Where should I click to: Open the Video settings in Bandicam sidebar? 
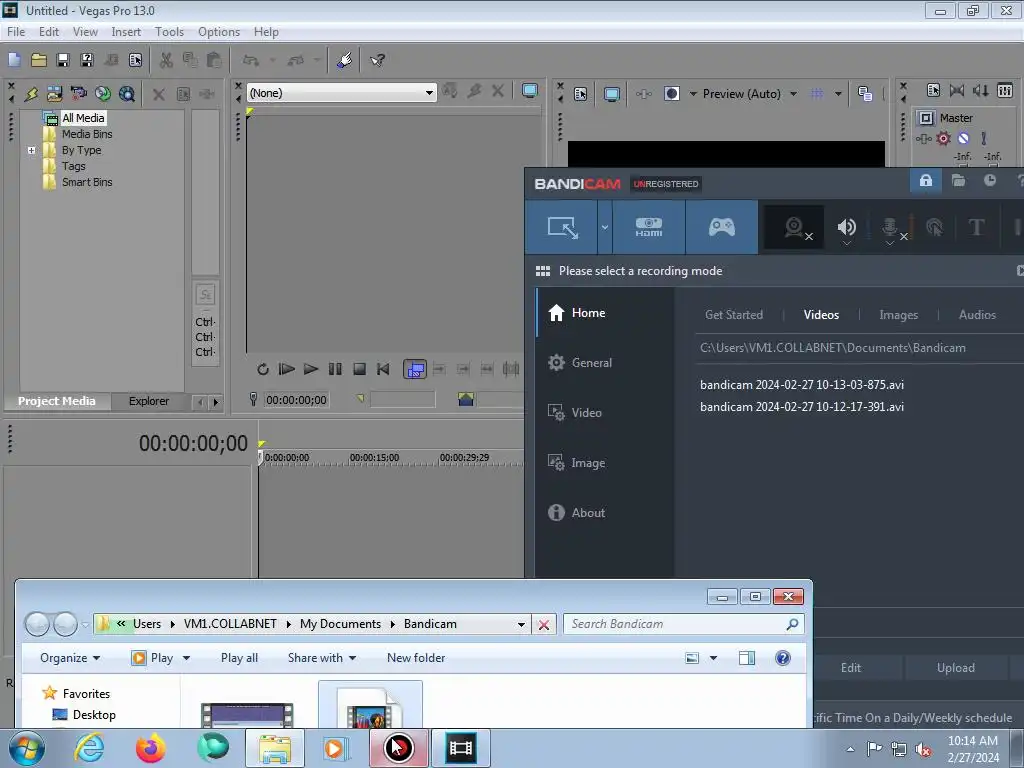(586, 413)
